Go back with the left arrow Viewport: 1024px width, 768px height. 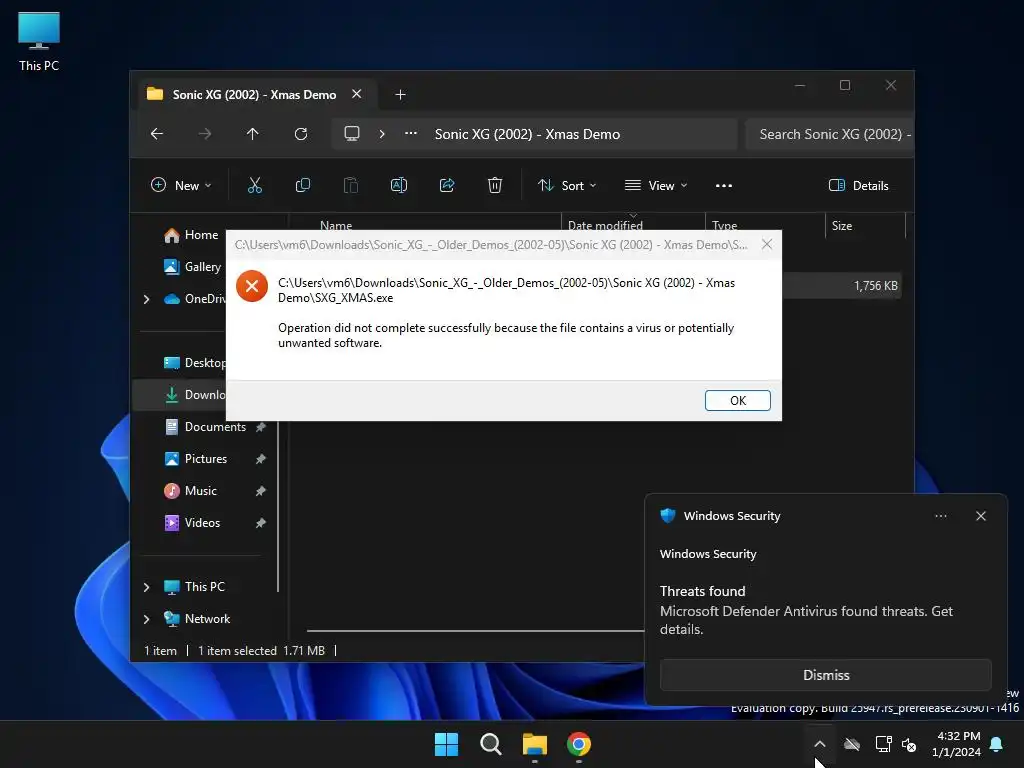click(157, 134)
